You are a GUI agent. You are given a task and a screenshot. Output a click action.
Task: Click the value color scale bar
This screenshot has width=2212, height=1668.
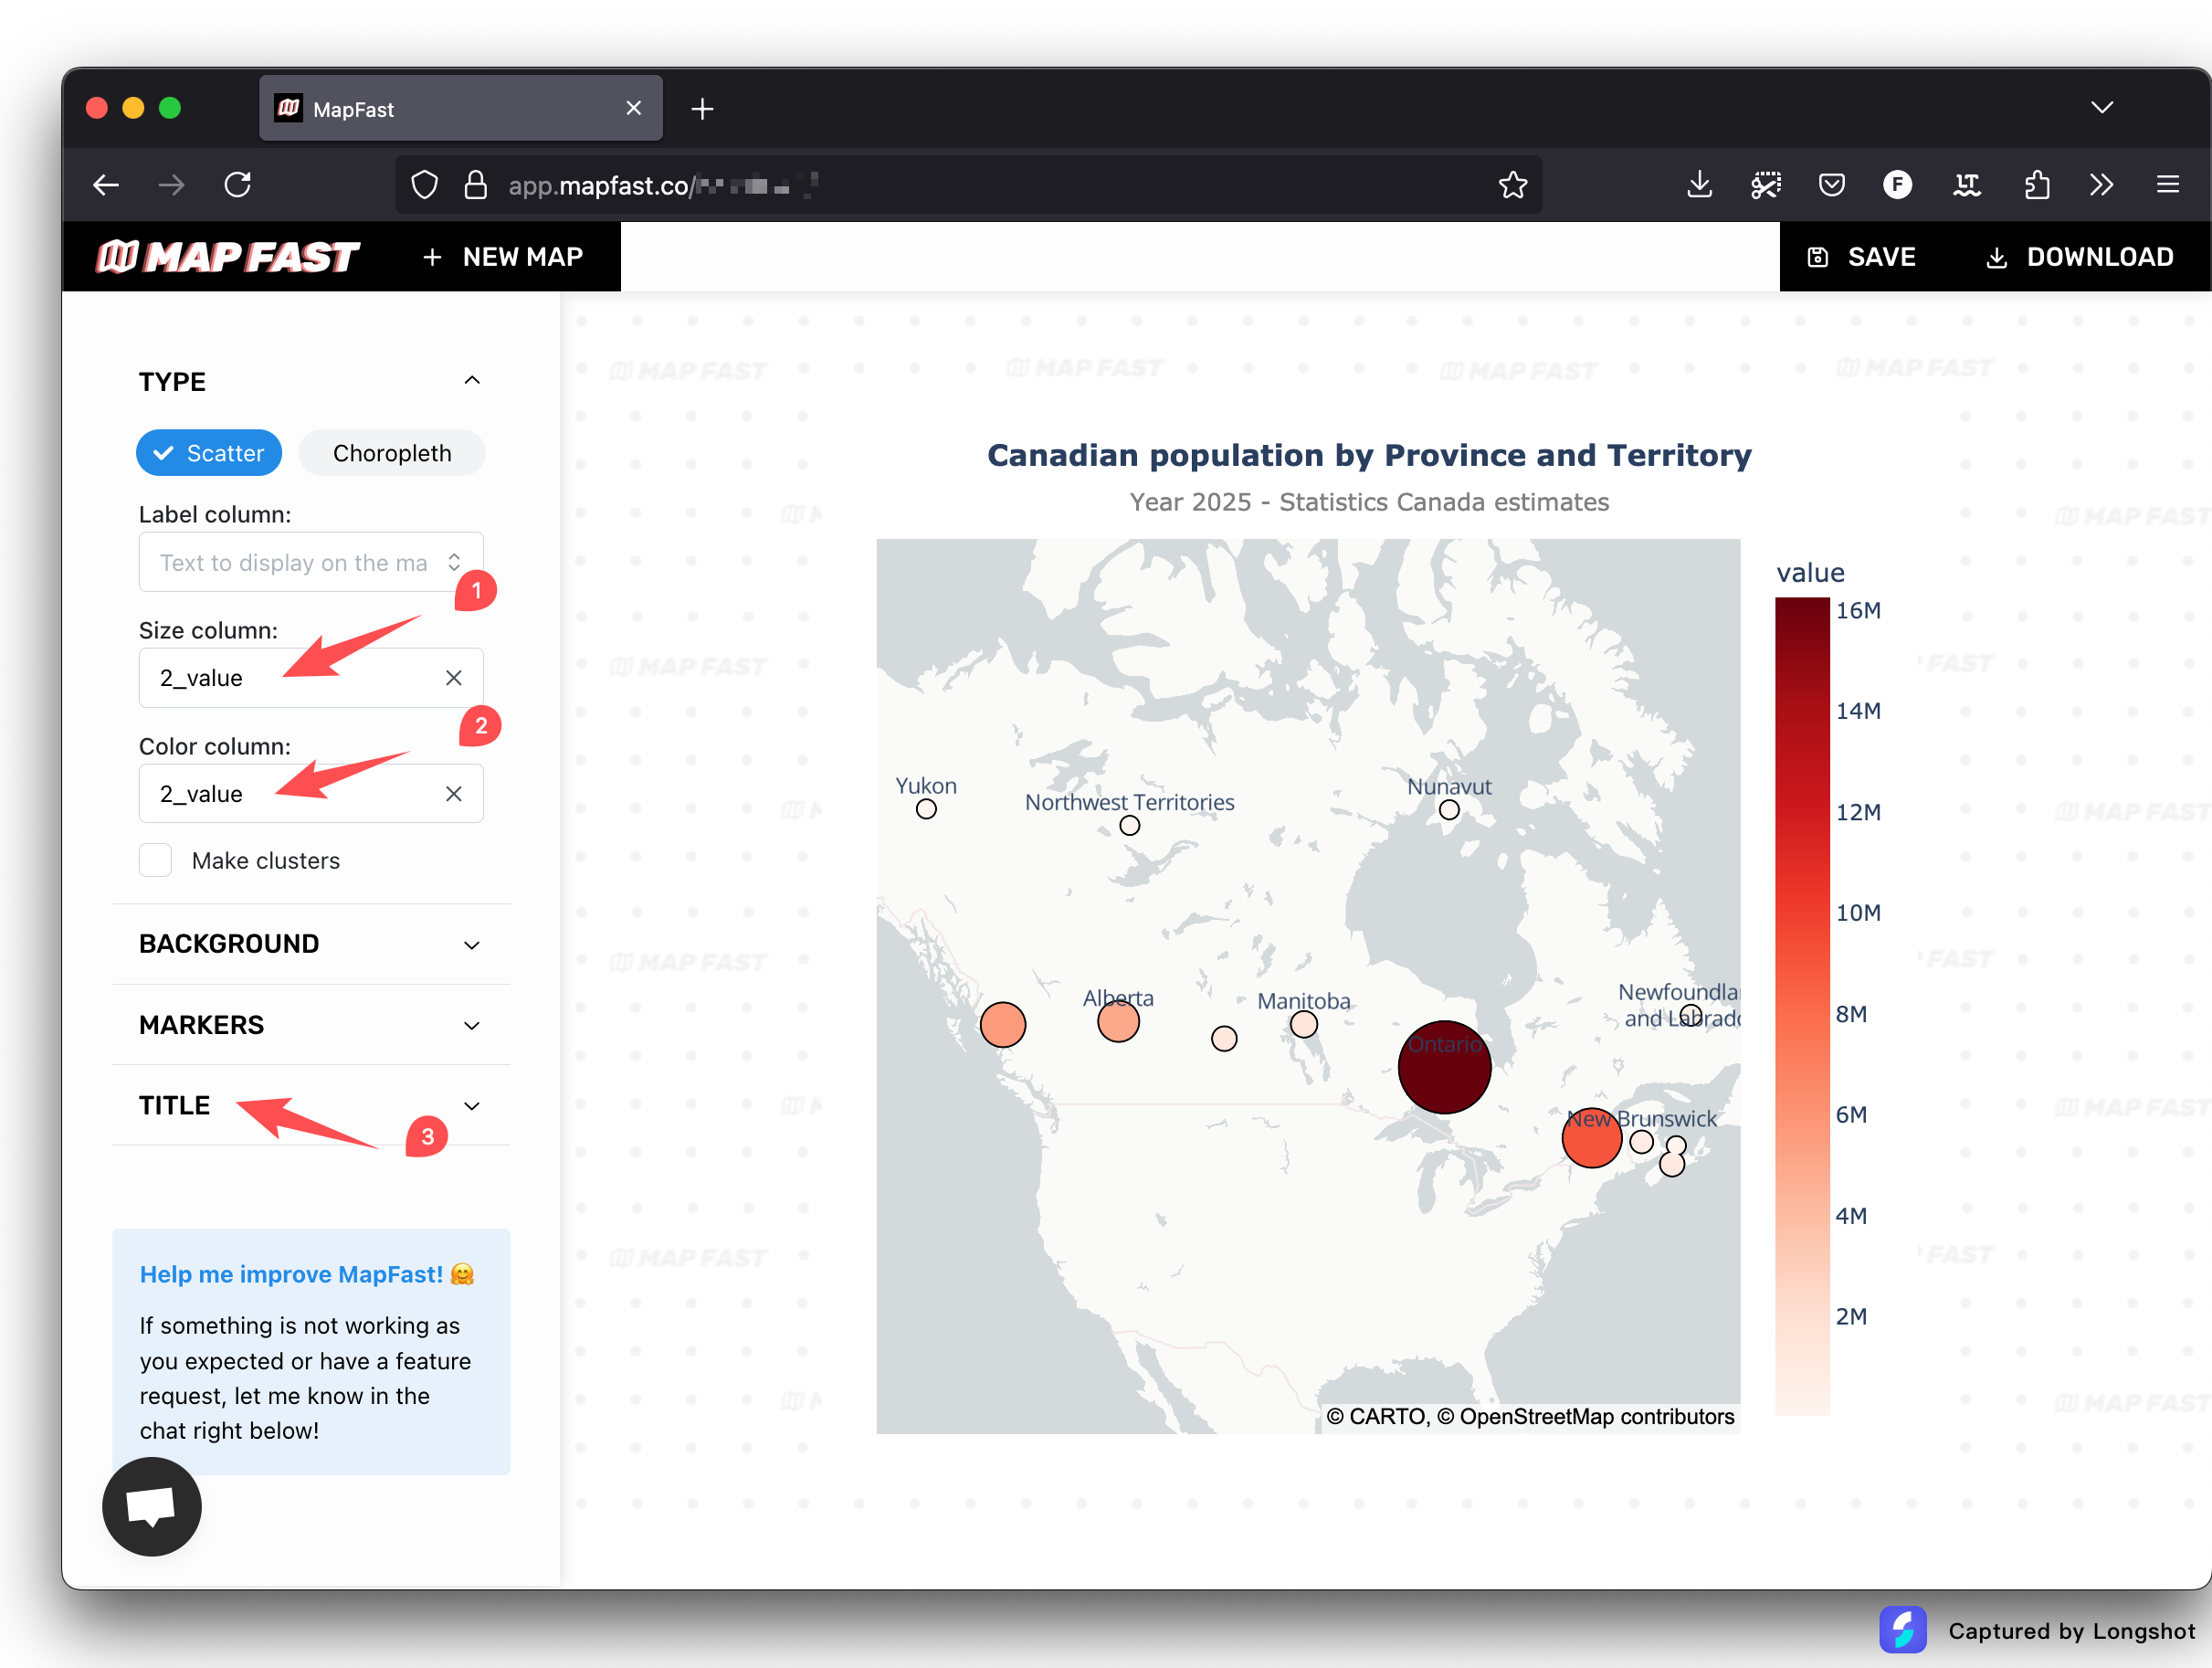click(1802, 1006)
